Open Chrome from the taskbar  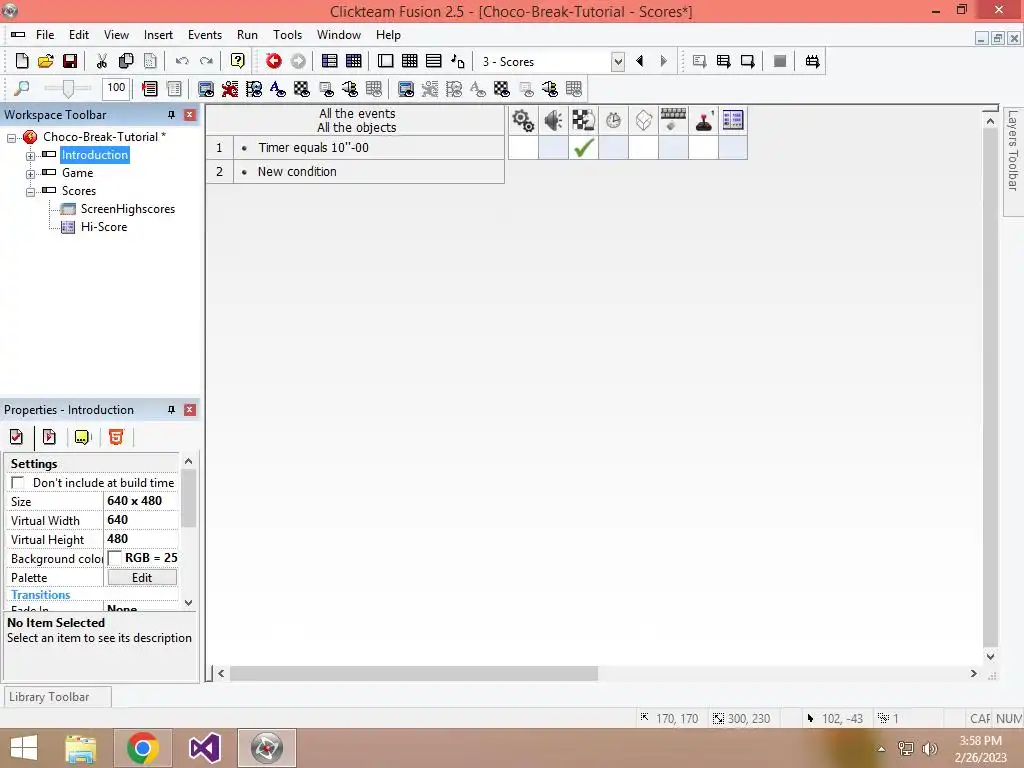143,748
